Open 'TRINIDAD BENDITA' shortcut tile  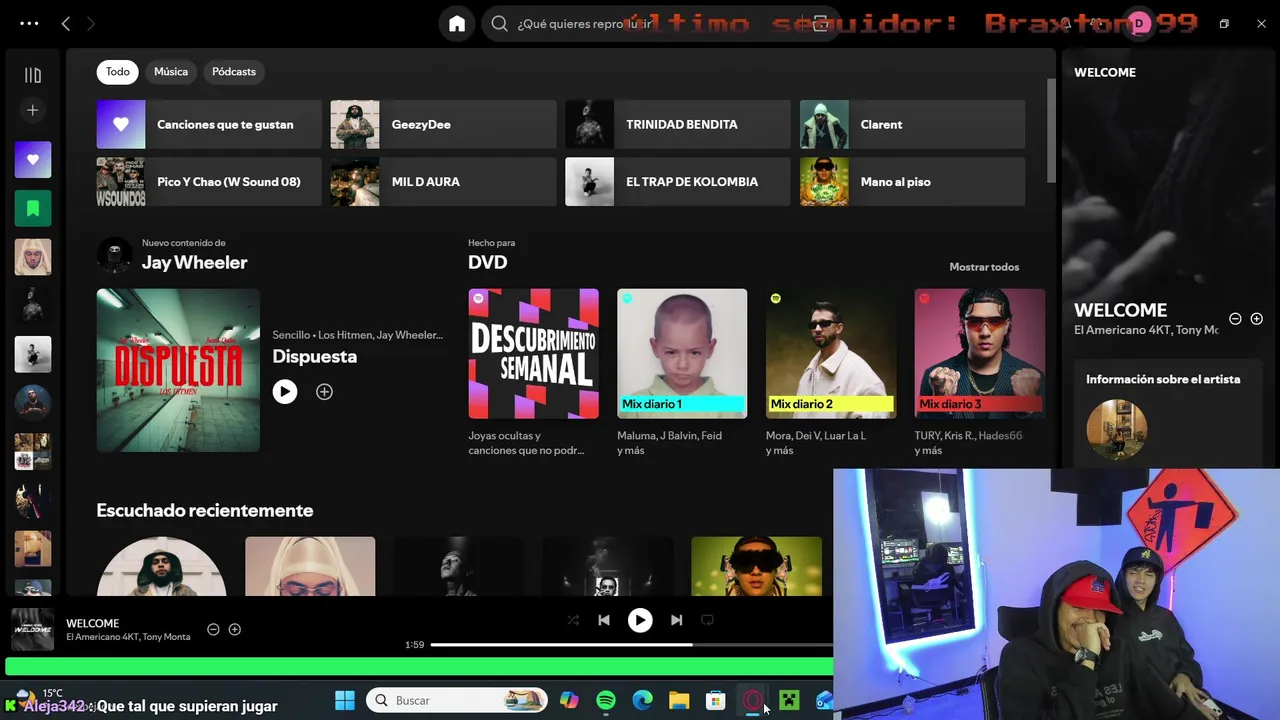(678, 125)
